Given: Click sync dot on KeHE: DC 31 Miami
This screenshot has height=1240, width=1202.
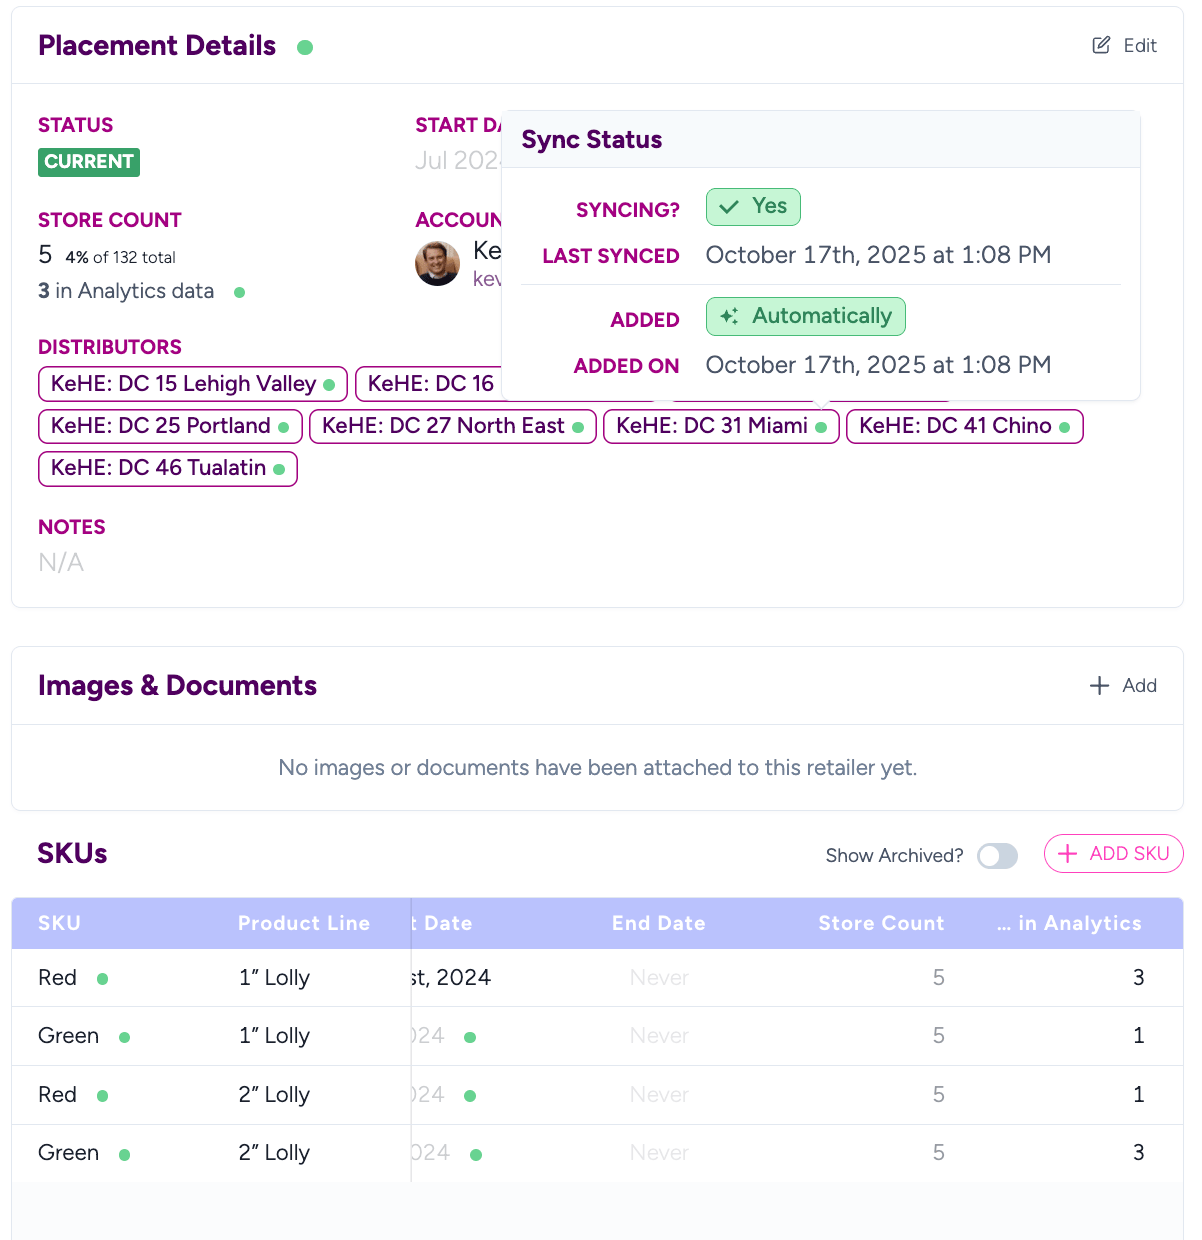Looking at the screenshot, I should [x=821, y=427].
